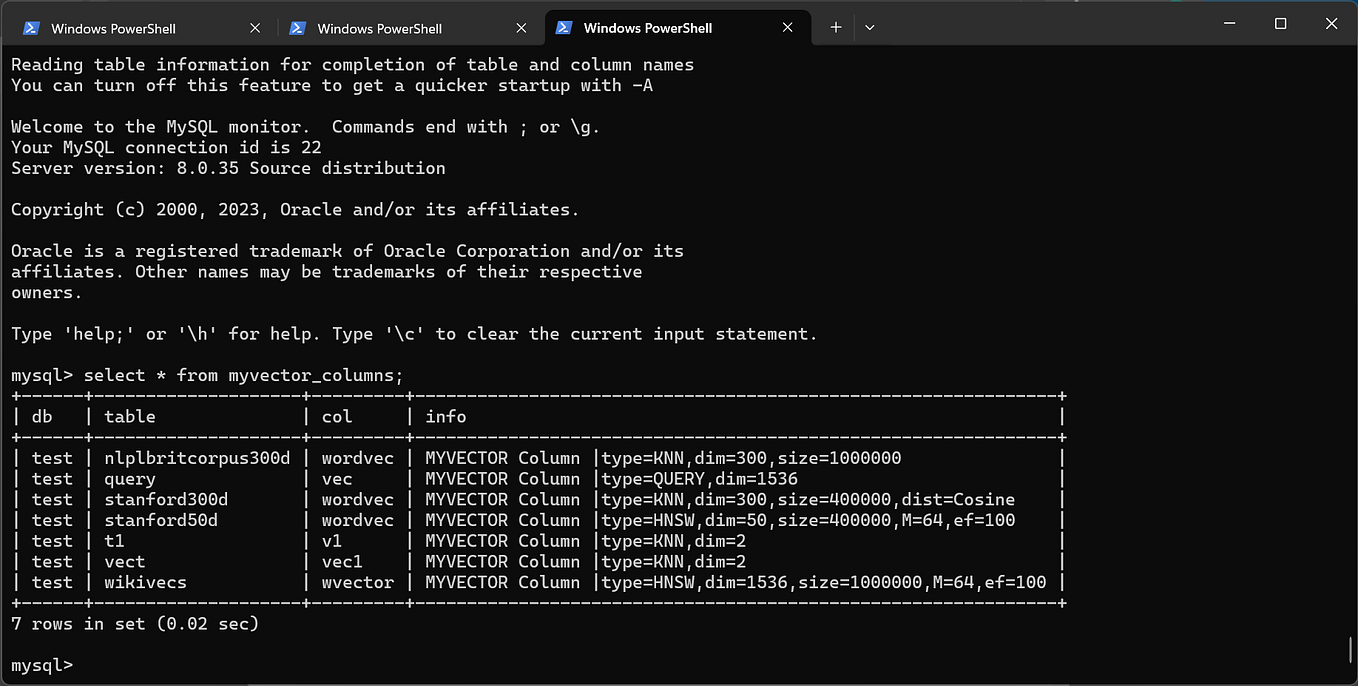Click the terminal scrollbar thumb
The width and height of the screenshot is (1358, 686).
tap(1351, 650)
